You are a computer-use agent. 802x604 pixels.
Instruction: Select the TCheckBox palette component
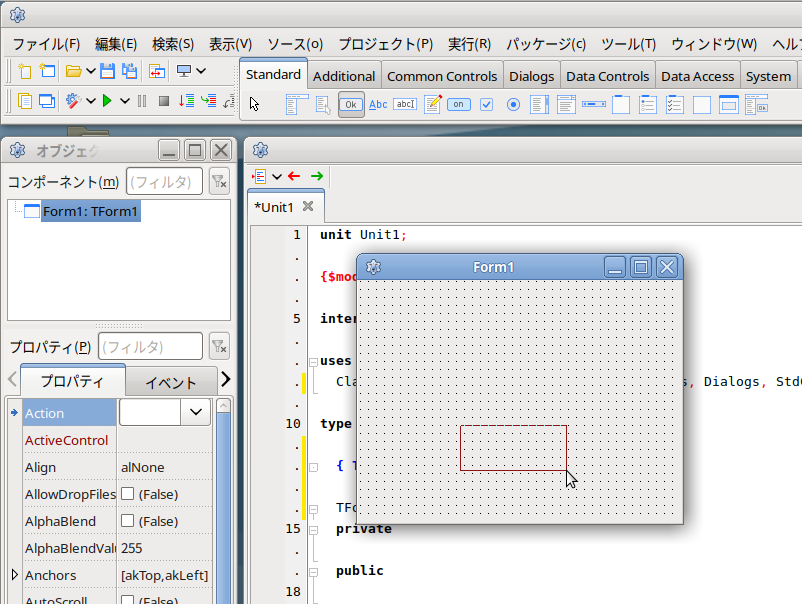[x=486, y=104]
